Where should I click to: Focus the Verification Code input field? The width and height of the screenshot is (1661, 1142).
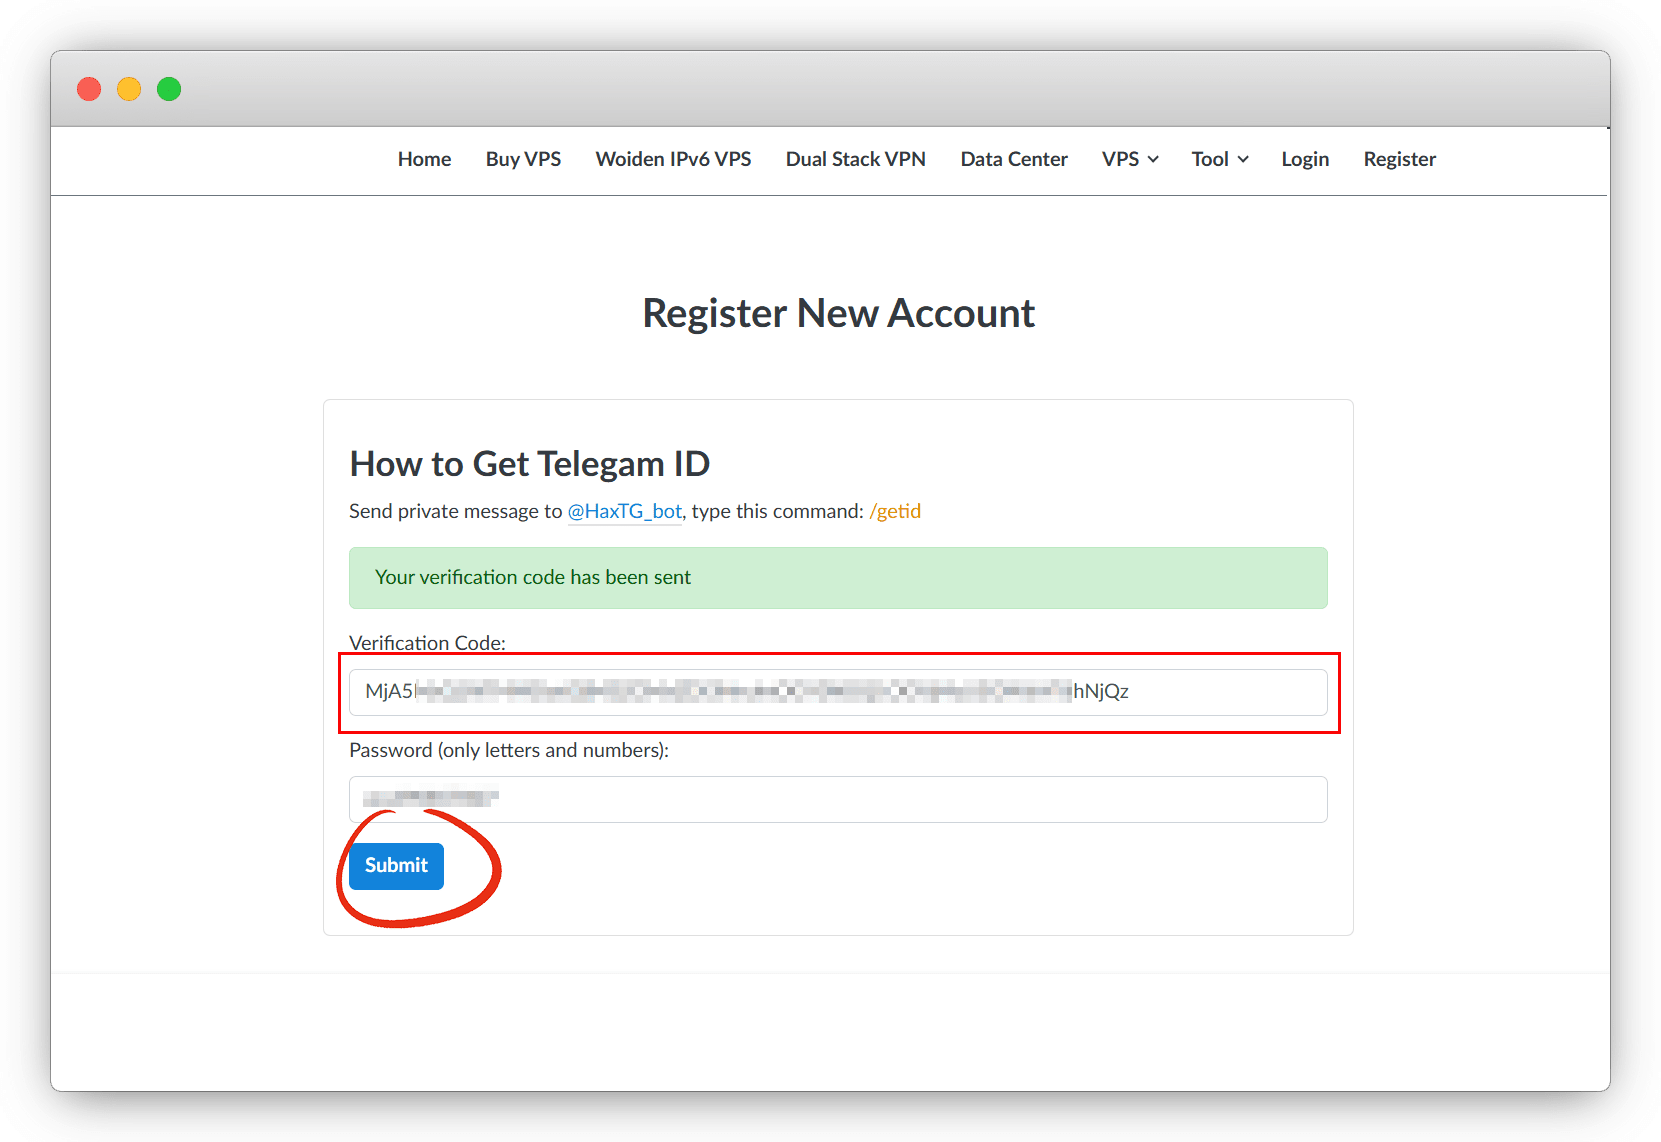click(x=838, y=692)
